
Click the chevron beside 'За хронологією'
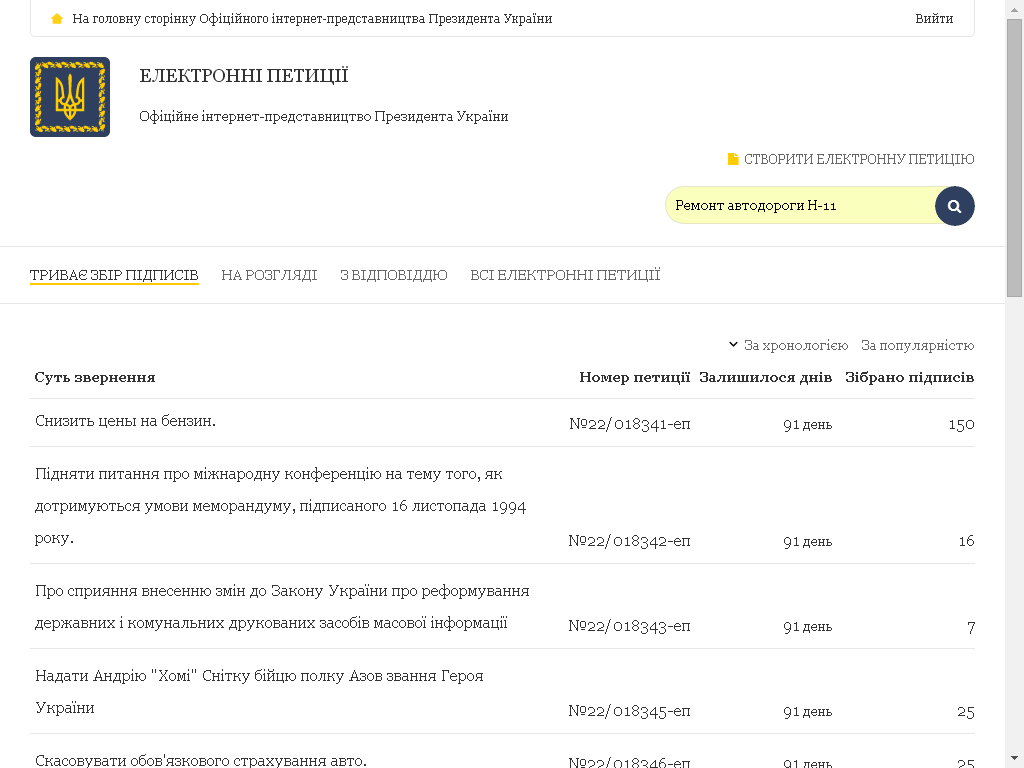click(733, 345)
